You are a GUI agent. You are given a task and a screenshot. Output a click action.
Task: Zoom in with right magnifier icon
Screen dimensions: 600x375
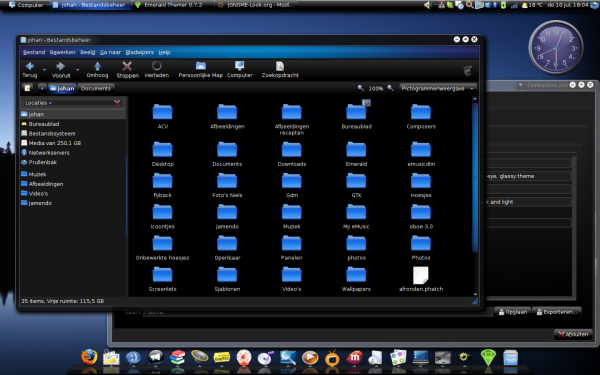tap(390, 88)
